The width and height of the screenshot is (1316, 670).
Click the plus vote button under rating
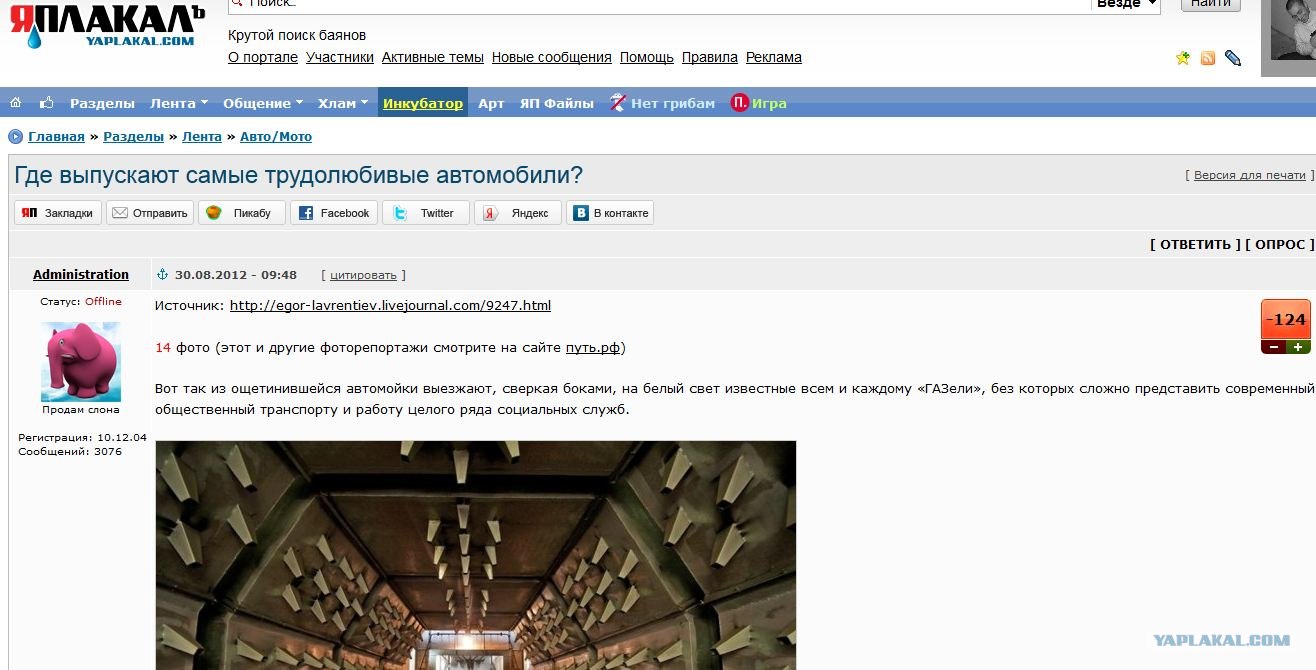[1298, 347]
